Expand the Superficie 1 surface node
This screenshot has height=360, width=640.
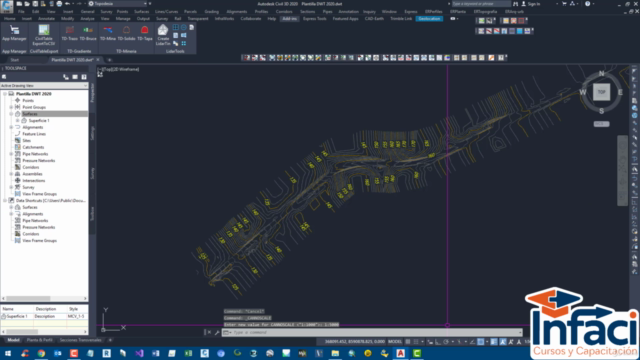[x=18, y=120]
